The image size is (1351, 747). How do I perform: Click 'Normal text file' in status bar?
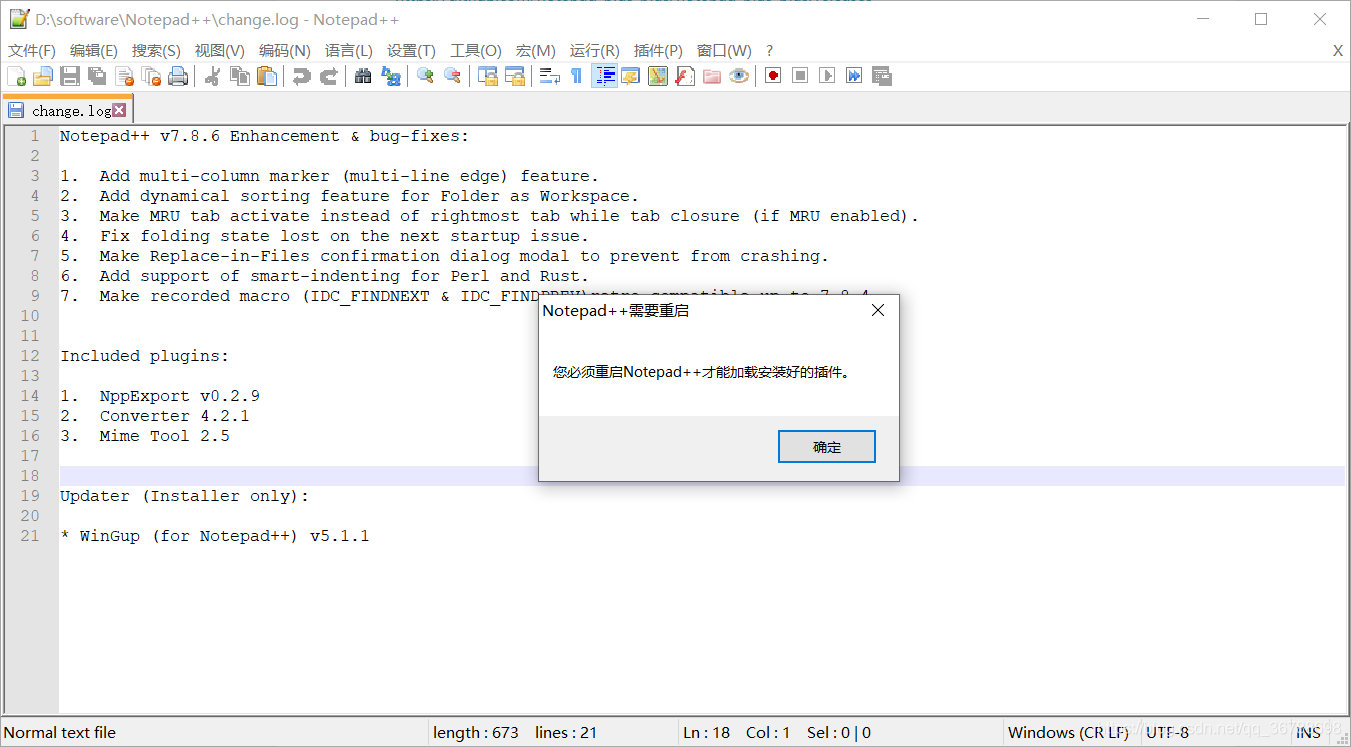[60, 733]
